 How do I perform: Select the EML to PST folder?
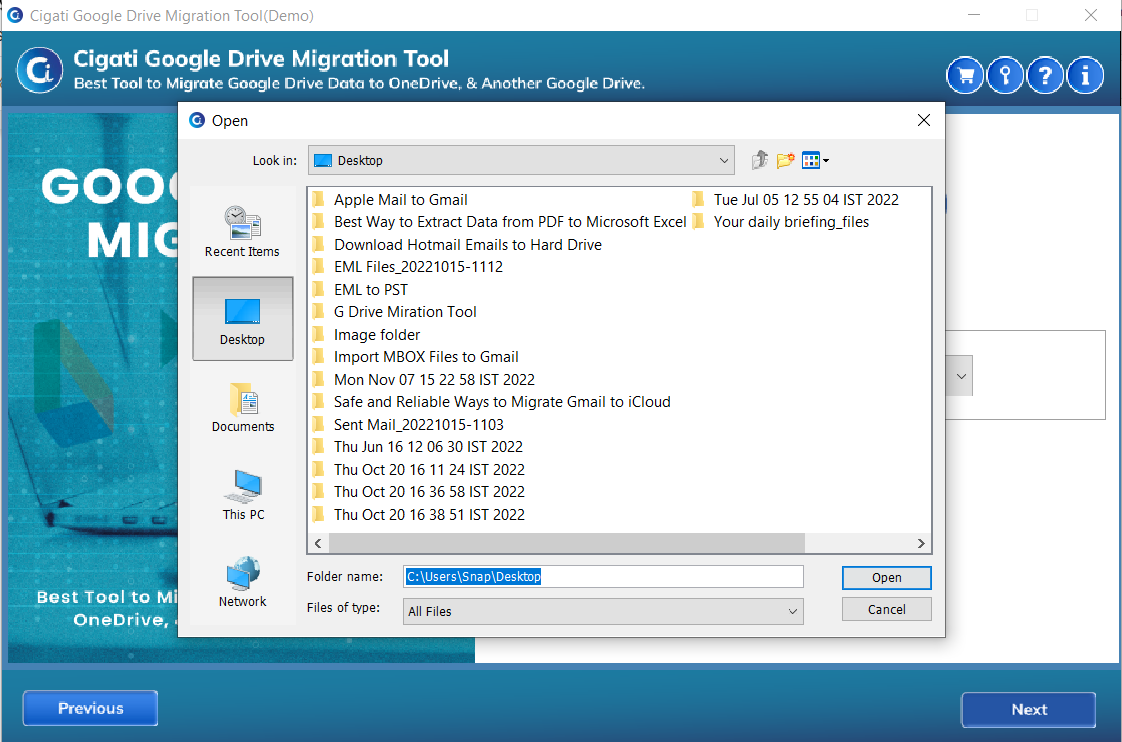click(360, 290)
